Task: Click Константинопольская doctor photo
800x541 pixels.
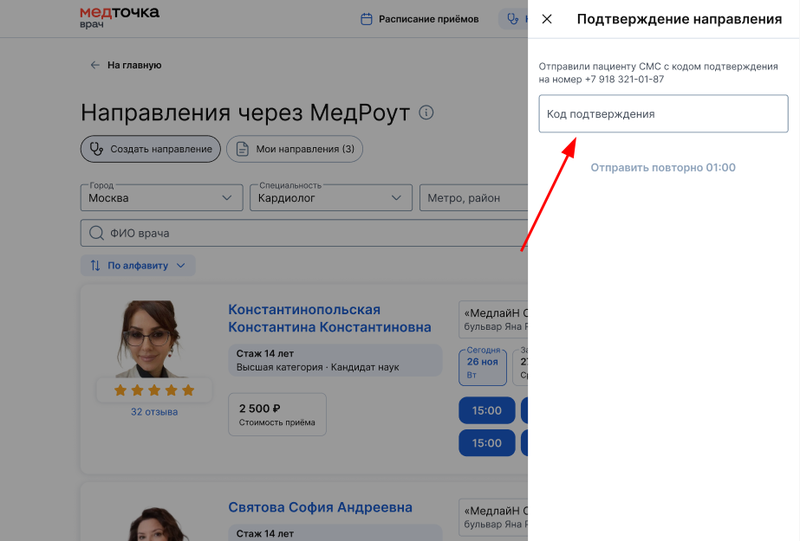Action: pyautogui.click(x=149, y=339)
